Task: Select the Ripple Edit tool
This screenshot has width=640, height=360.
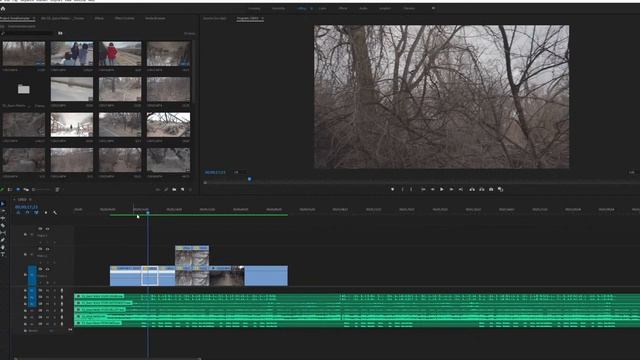Action: [3, 218]
